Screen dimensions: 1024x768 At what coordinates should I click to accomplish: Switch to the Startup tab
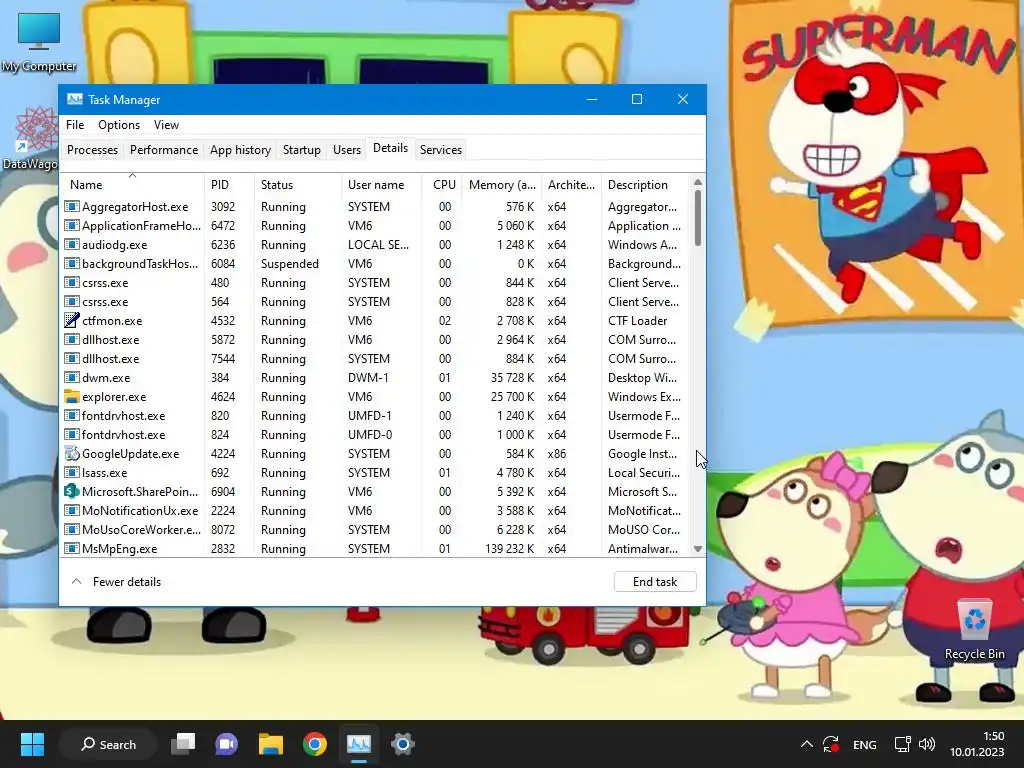tap(302, 150)
